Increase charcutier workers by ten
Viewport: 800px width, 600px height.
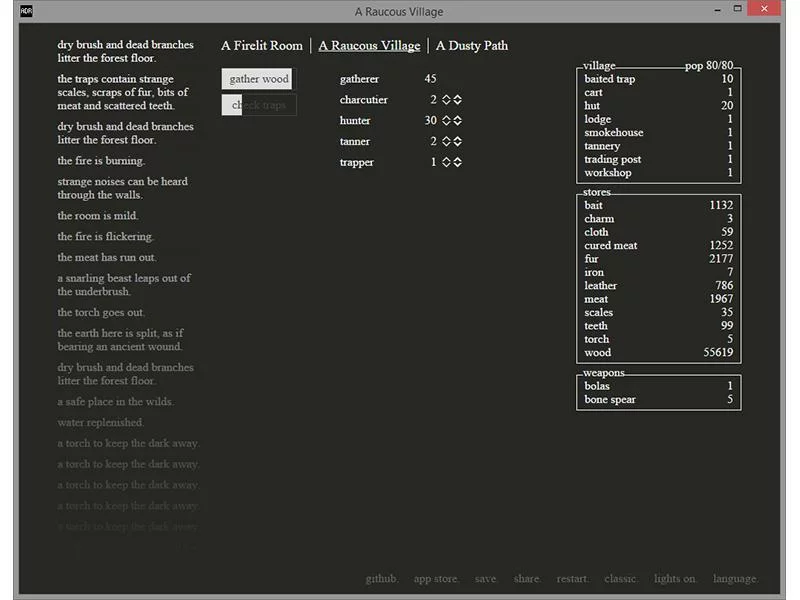pyautogui.click(x=458, y=96)
